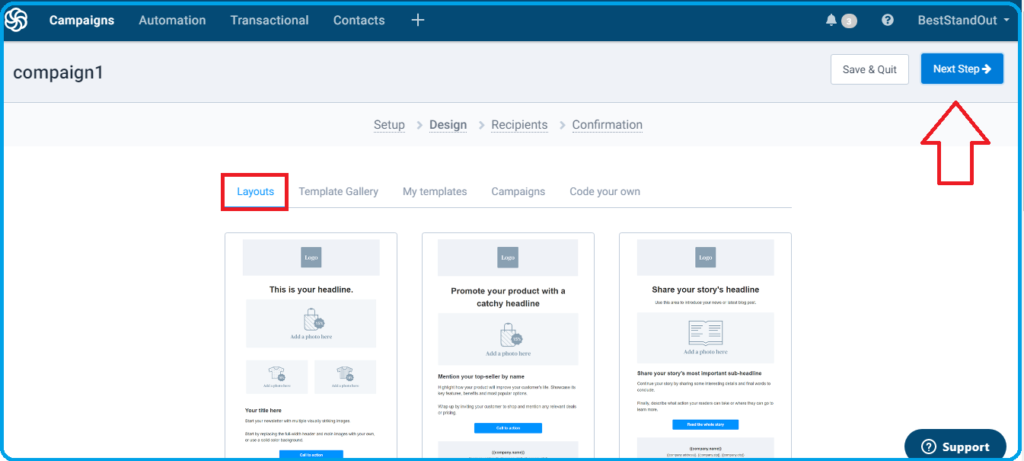Click the Sendinblue logo icon
Screen dimensions: 1024x461
click(16, 20)
